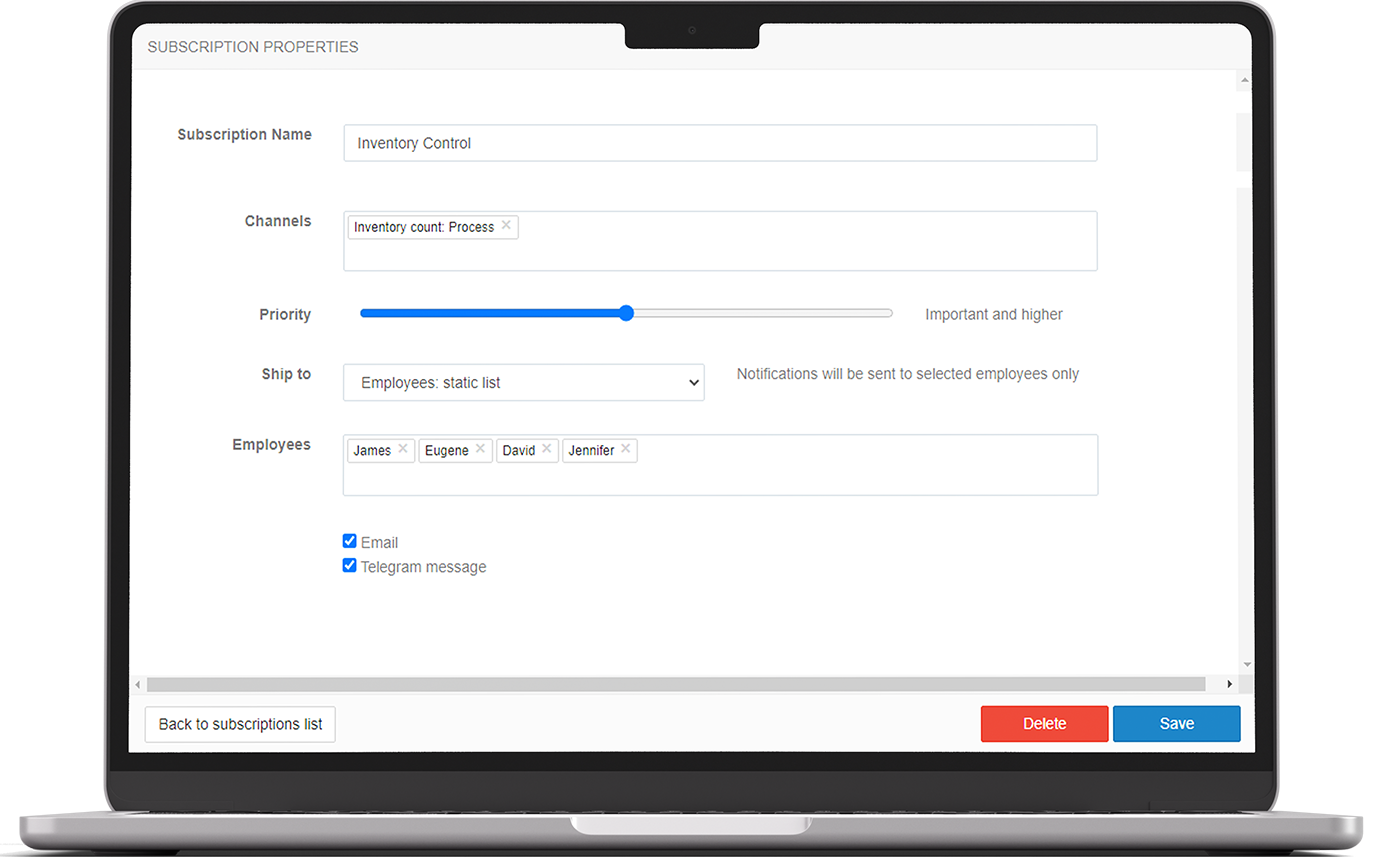The image size is (1383, 864).
Task: Click the horizontal scrollbar track
Action: pos(680,684)
